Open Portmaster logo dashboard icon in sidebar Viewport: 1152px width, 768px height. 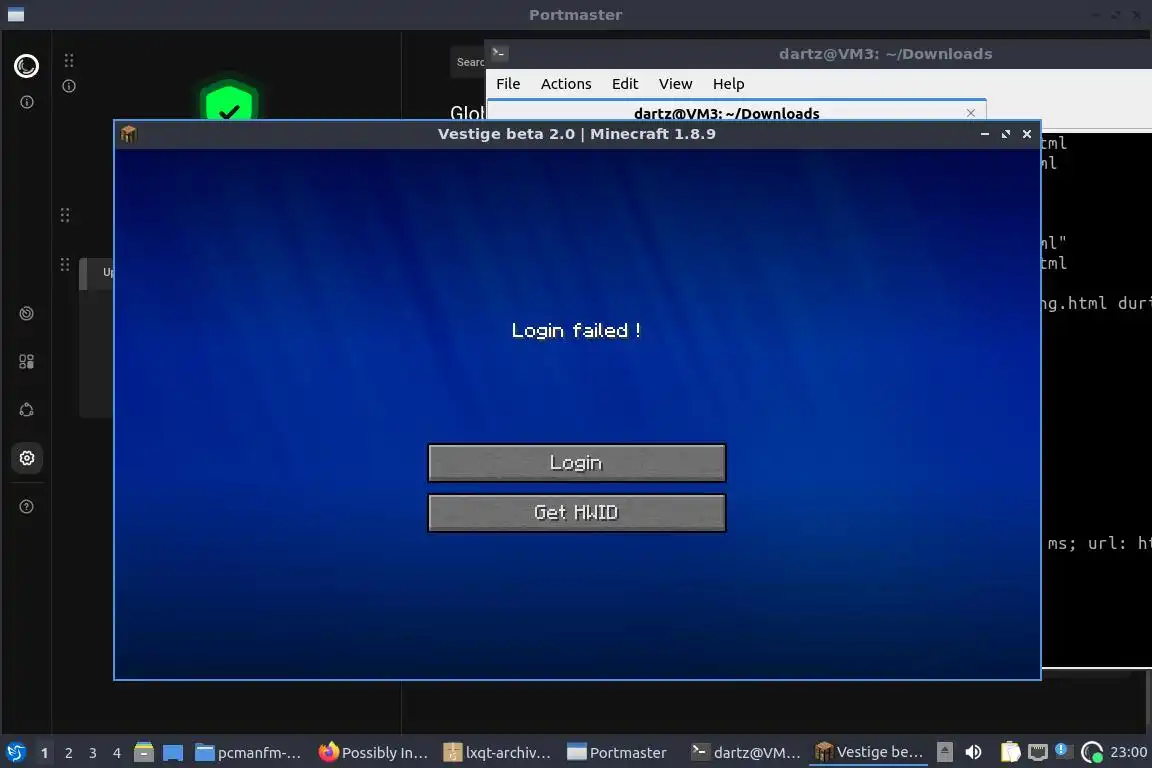coord(26,66)
